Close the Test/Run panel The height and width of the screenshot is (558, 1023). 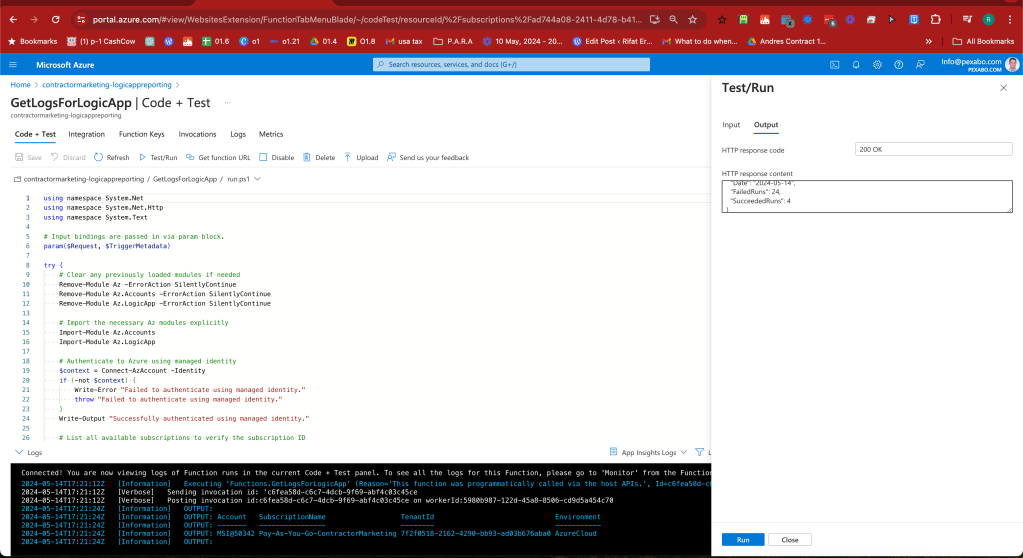pyautogui.click(x=1003, y=88)
